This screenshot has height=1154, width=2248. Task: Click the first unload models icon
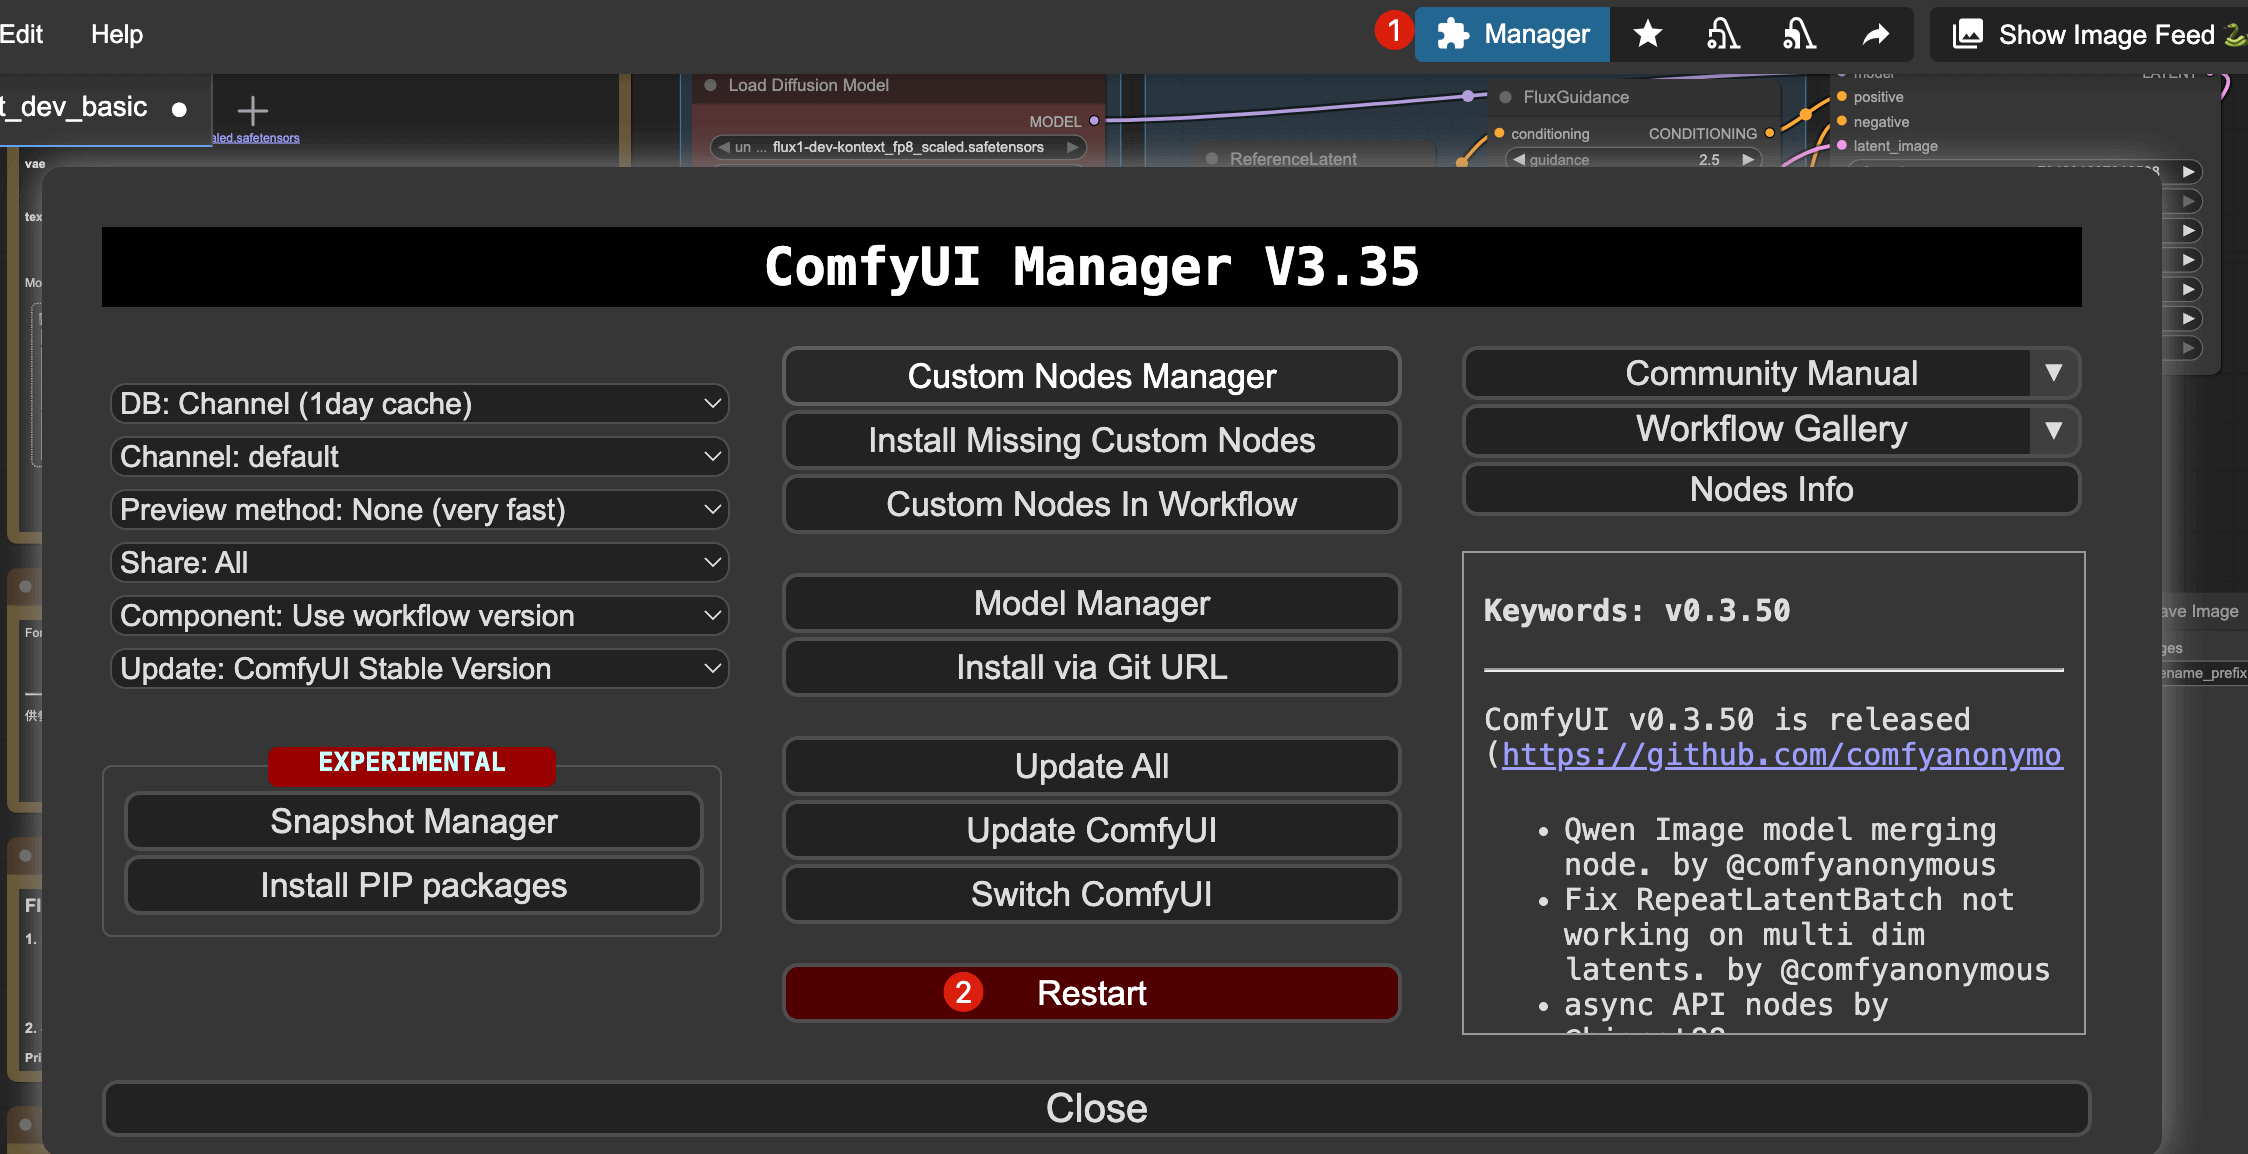(x=1723, y=35)
